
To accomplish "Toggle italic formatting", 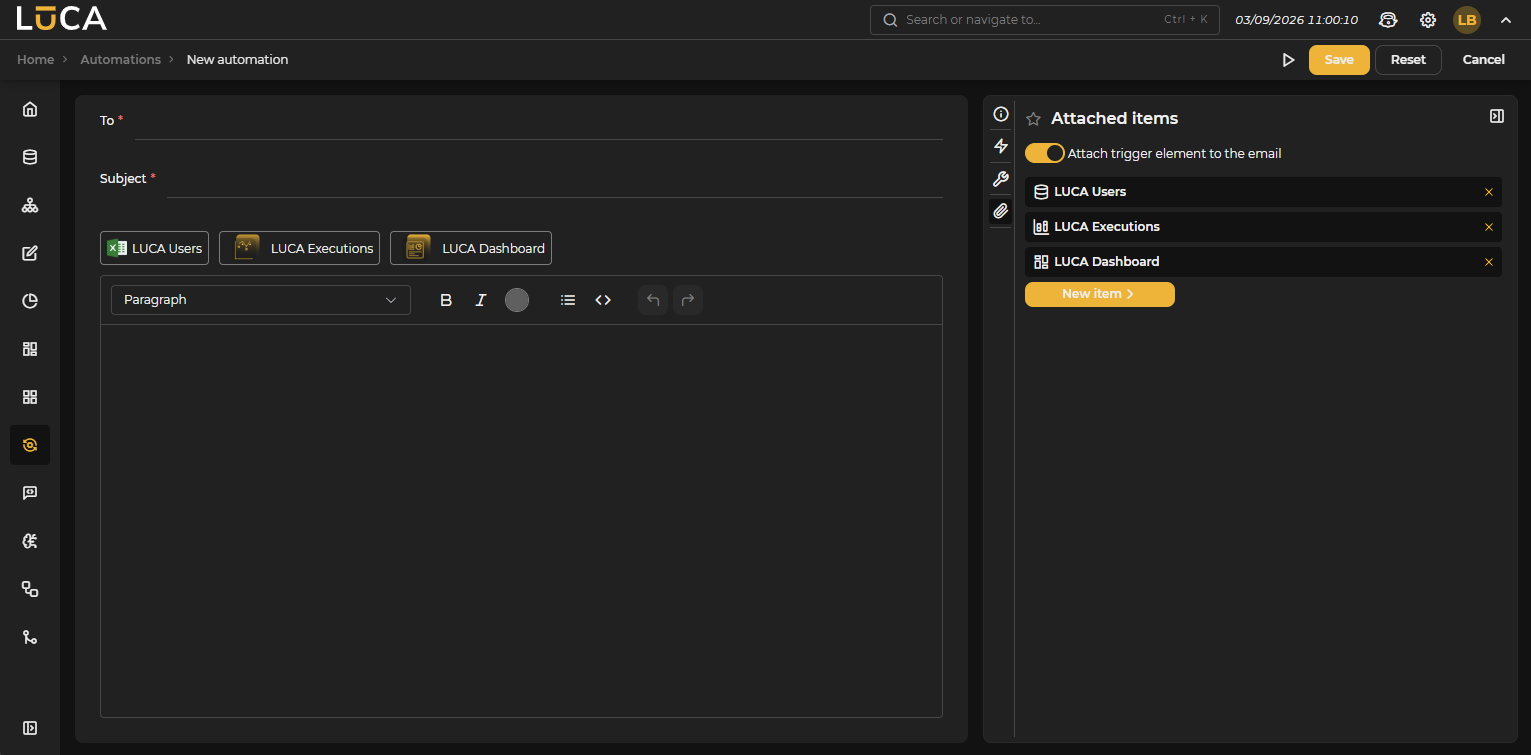I will coord(481,300).
